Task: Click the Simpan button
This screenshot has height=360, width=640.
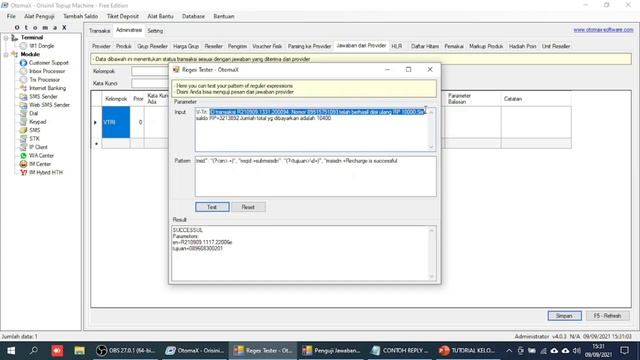Action: (564, 316)
